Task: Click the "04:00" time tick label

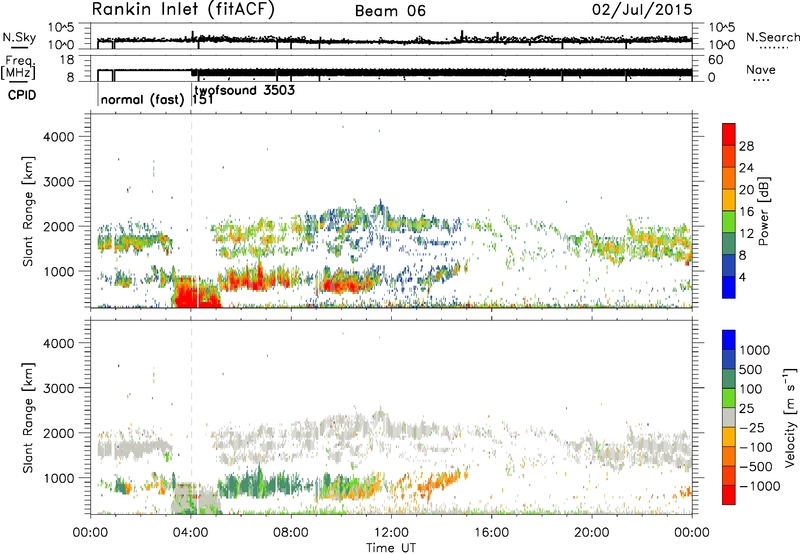Action: (191, 533)
